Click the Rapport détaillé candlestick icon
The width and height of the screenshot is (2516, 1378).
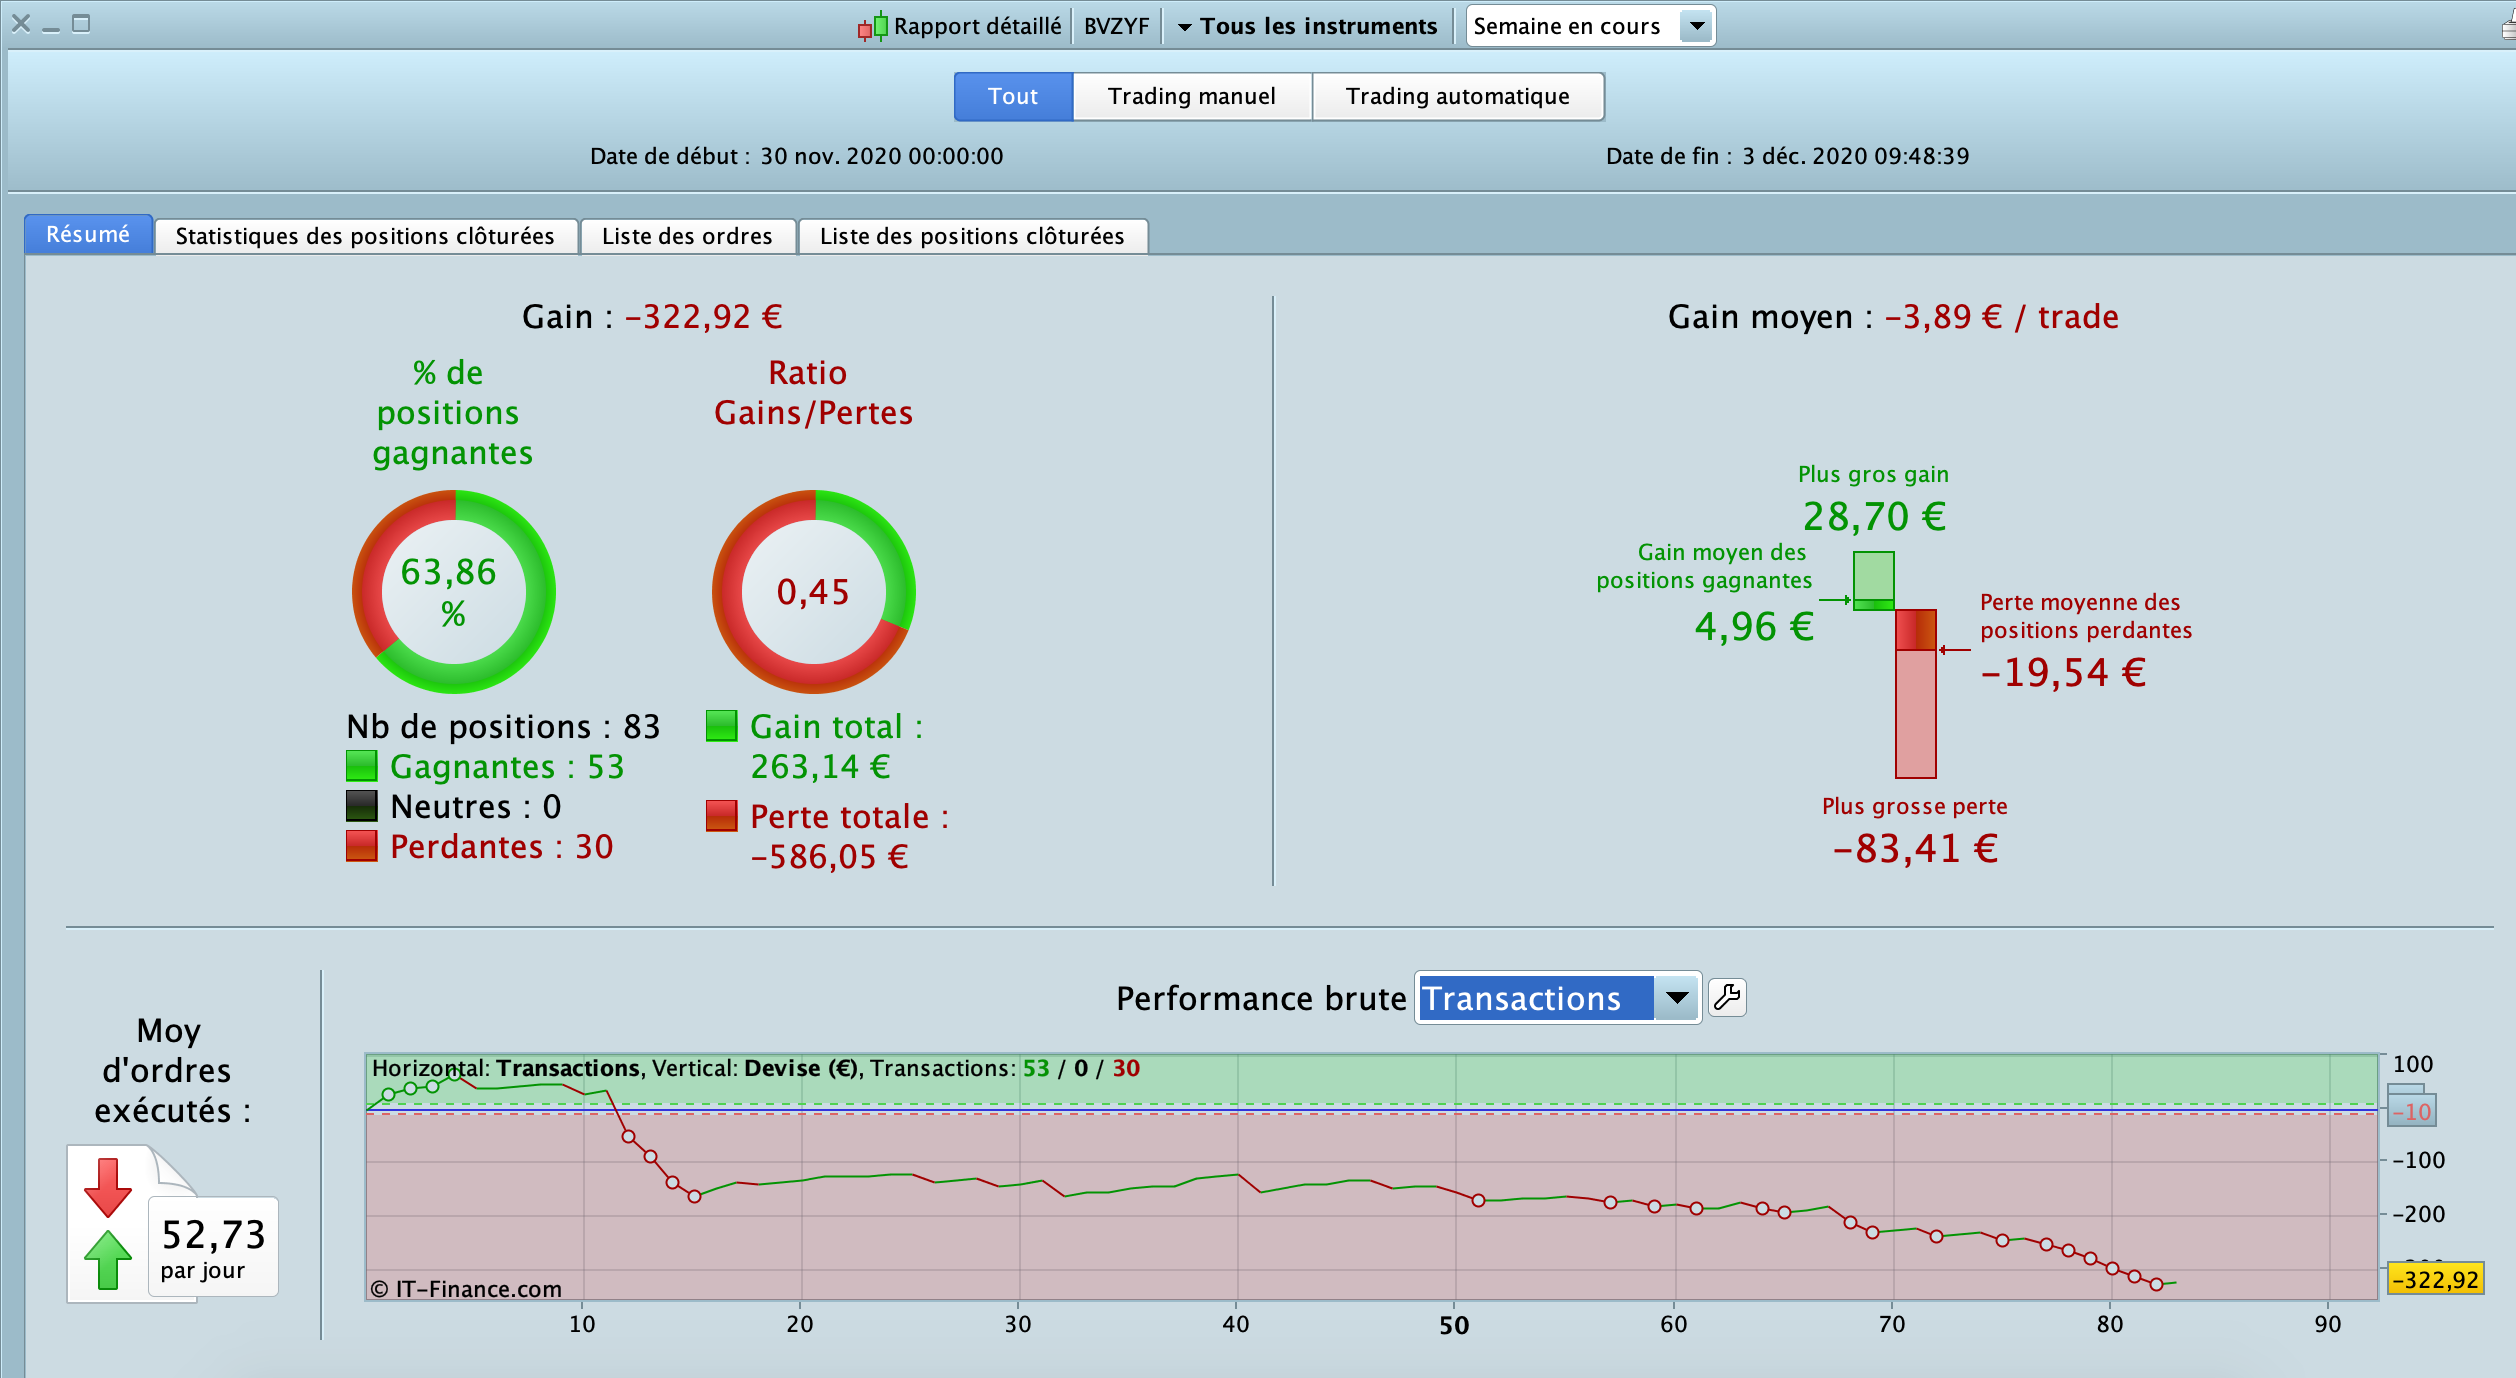[872, 27]
